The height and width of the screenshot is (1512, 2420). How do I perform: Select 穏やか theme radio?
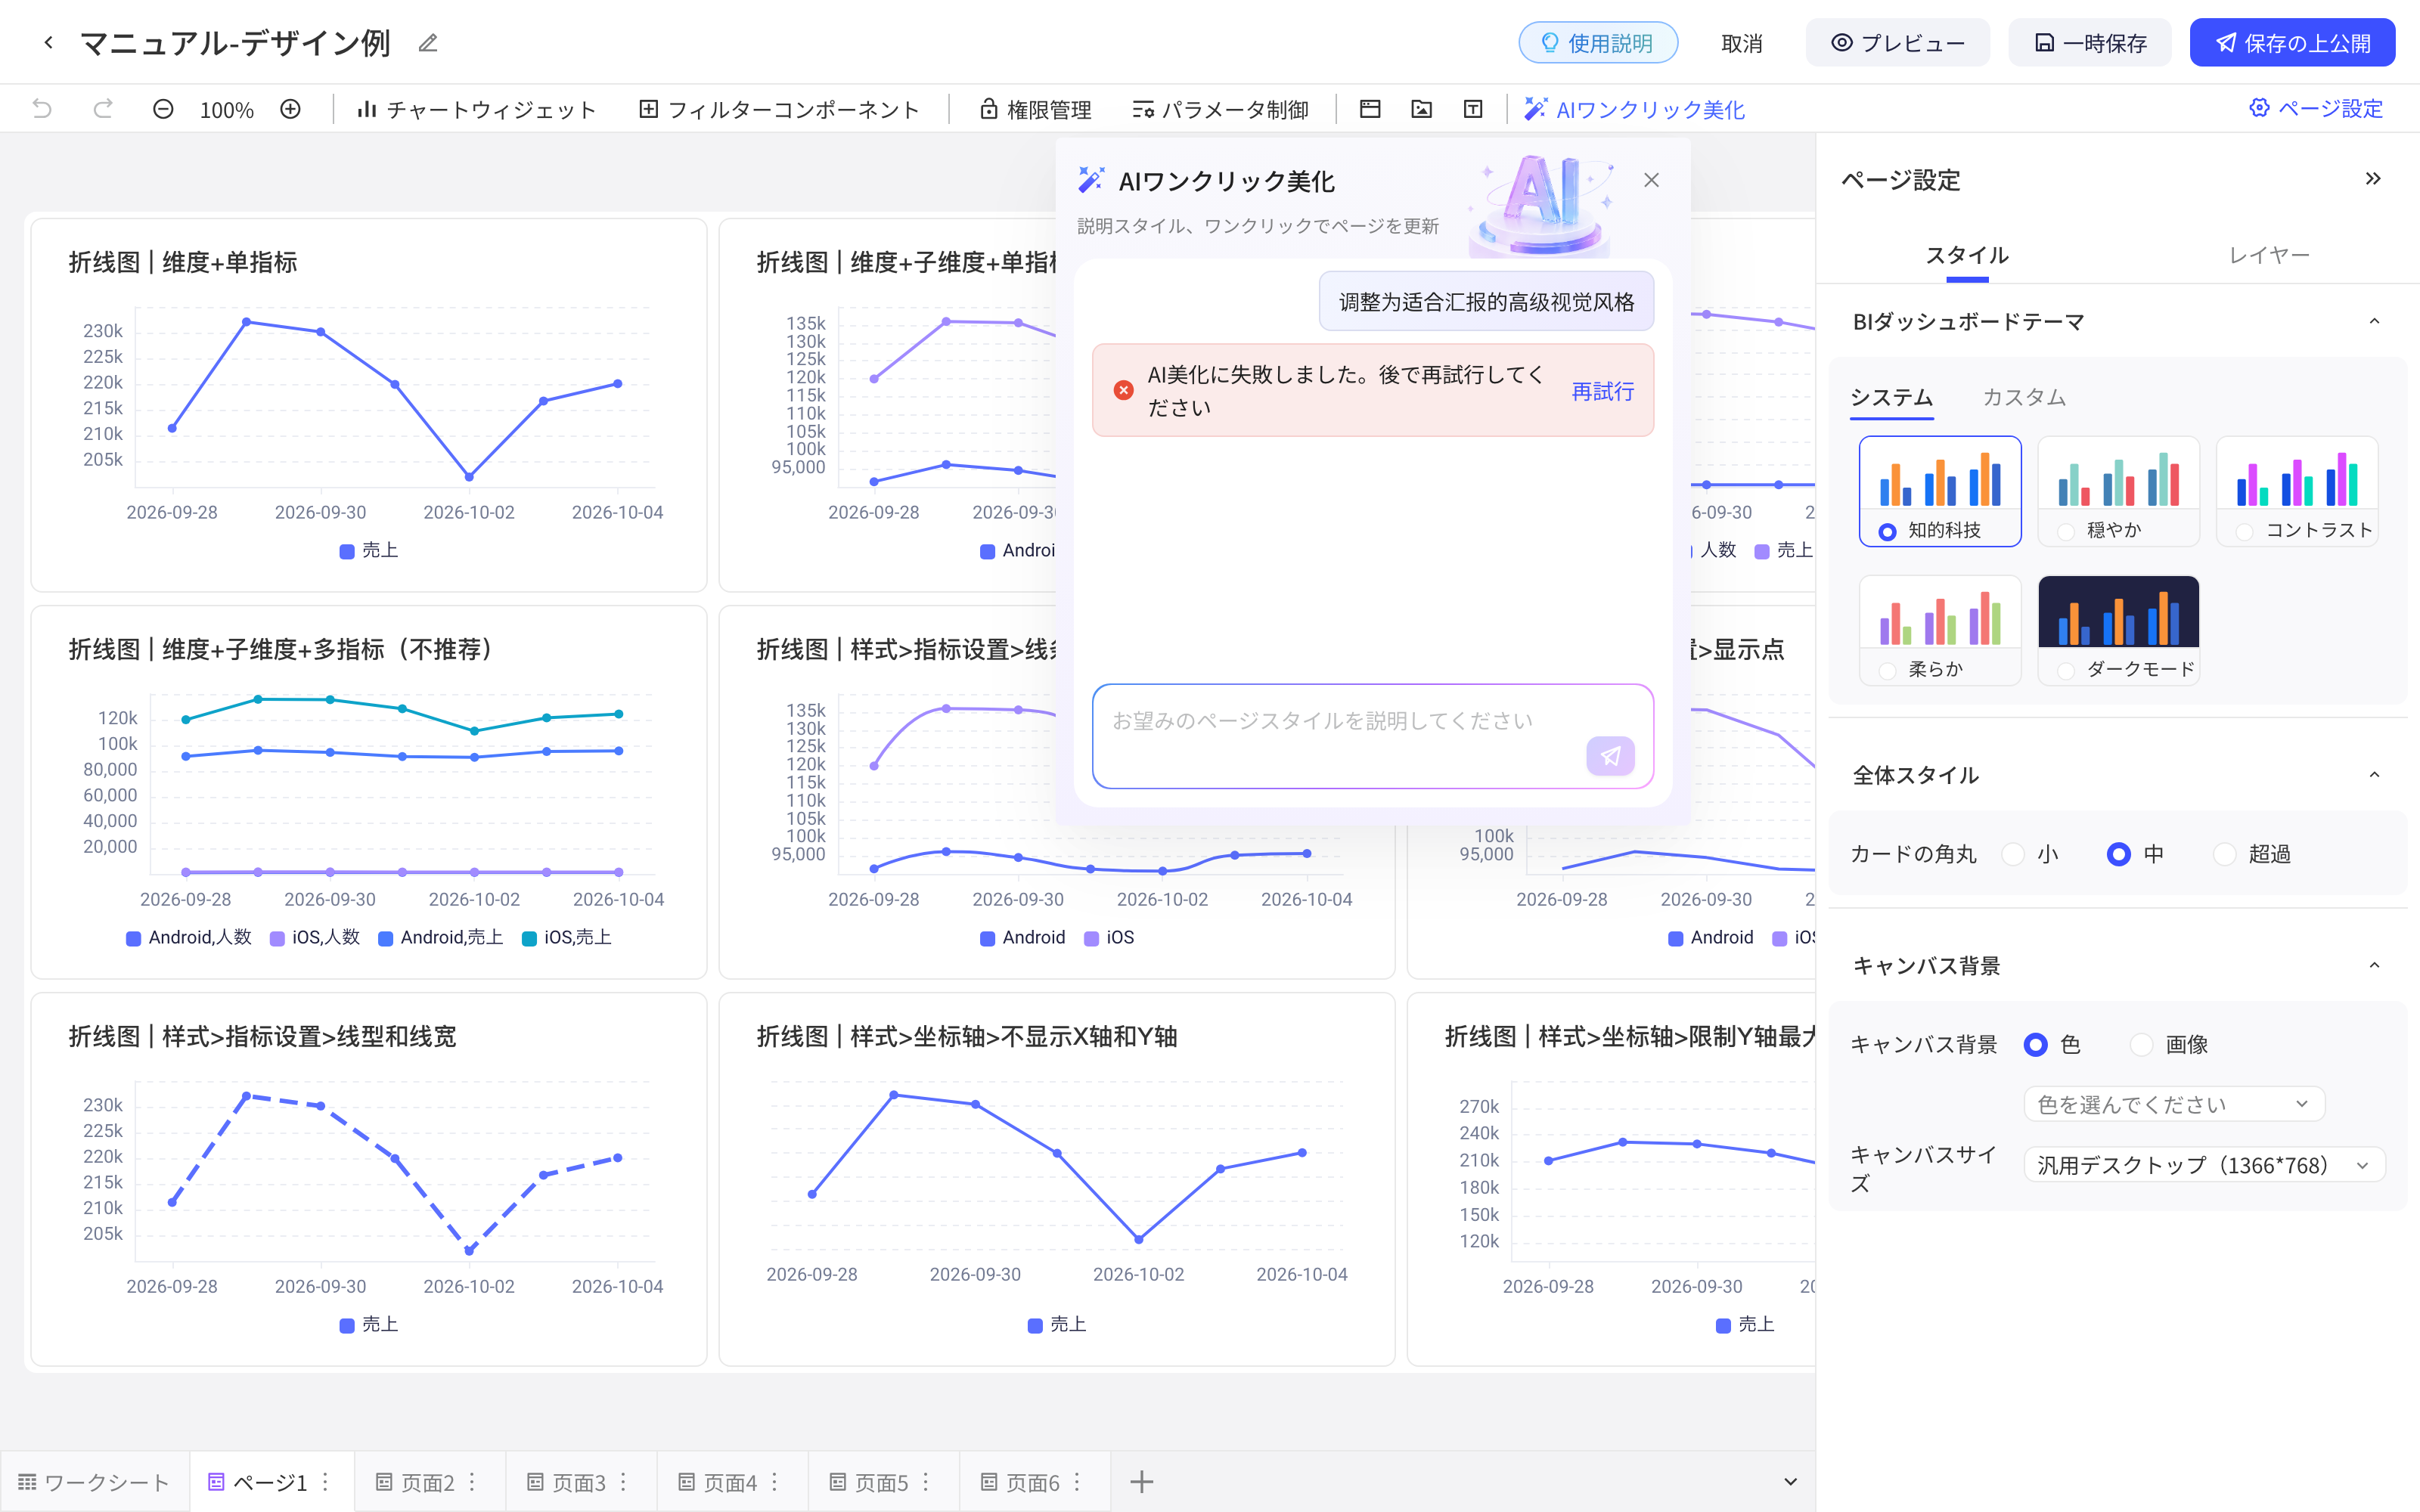pos(2066,532)
